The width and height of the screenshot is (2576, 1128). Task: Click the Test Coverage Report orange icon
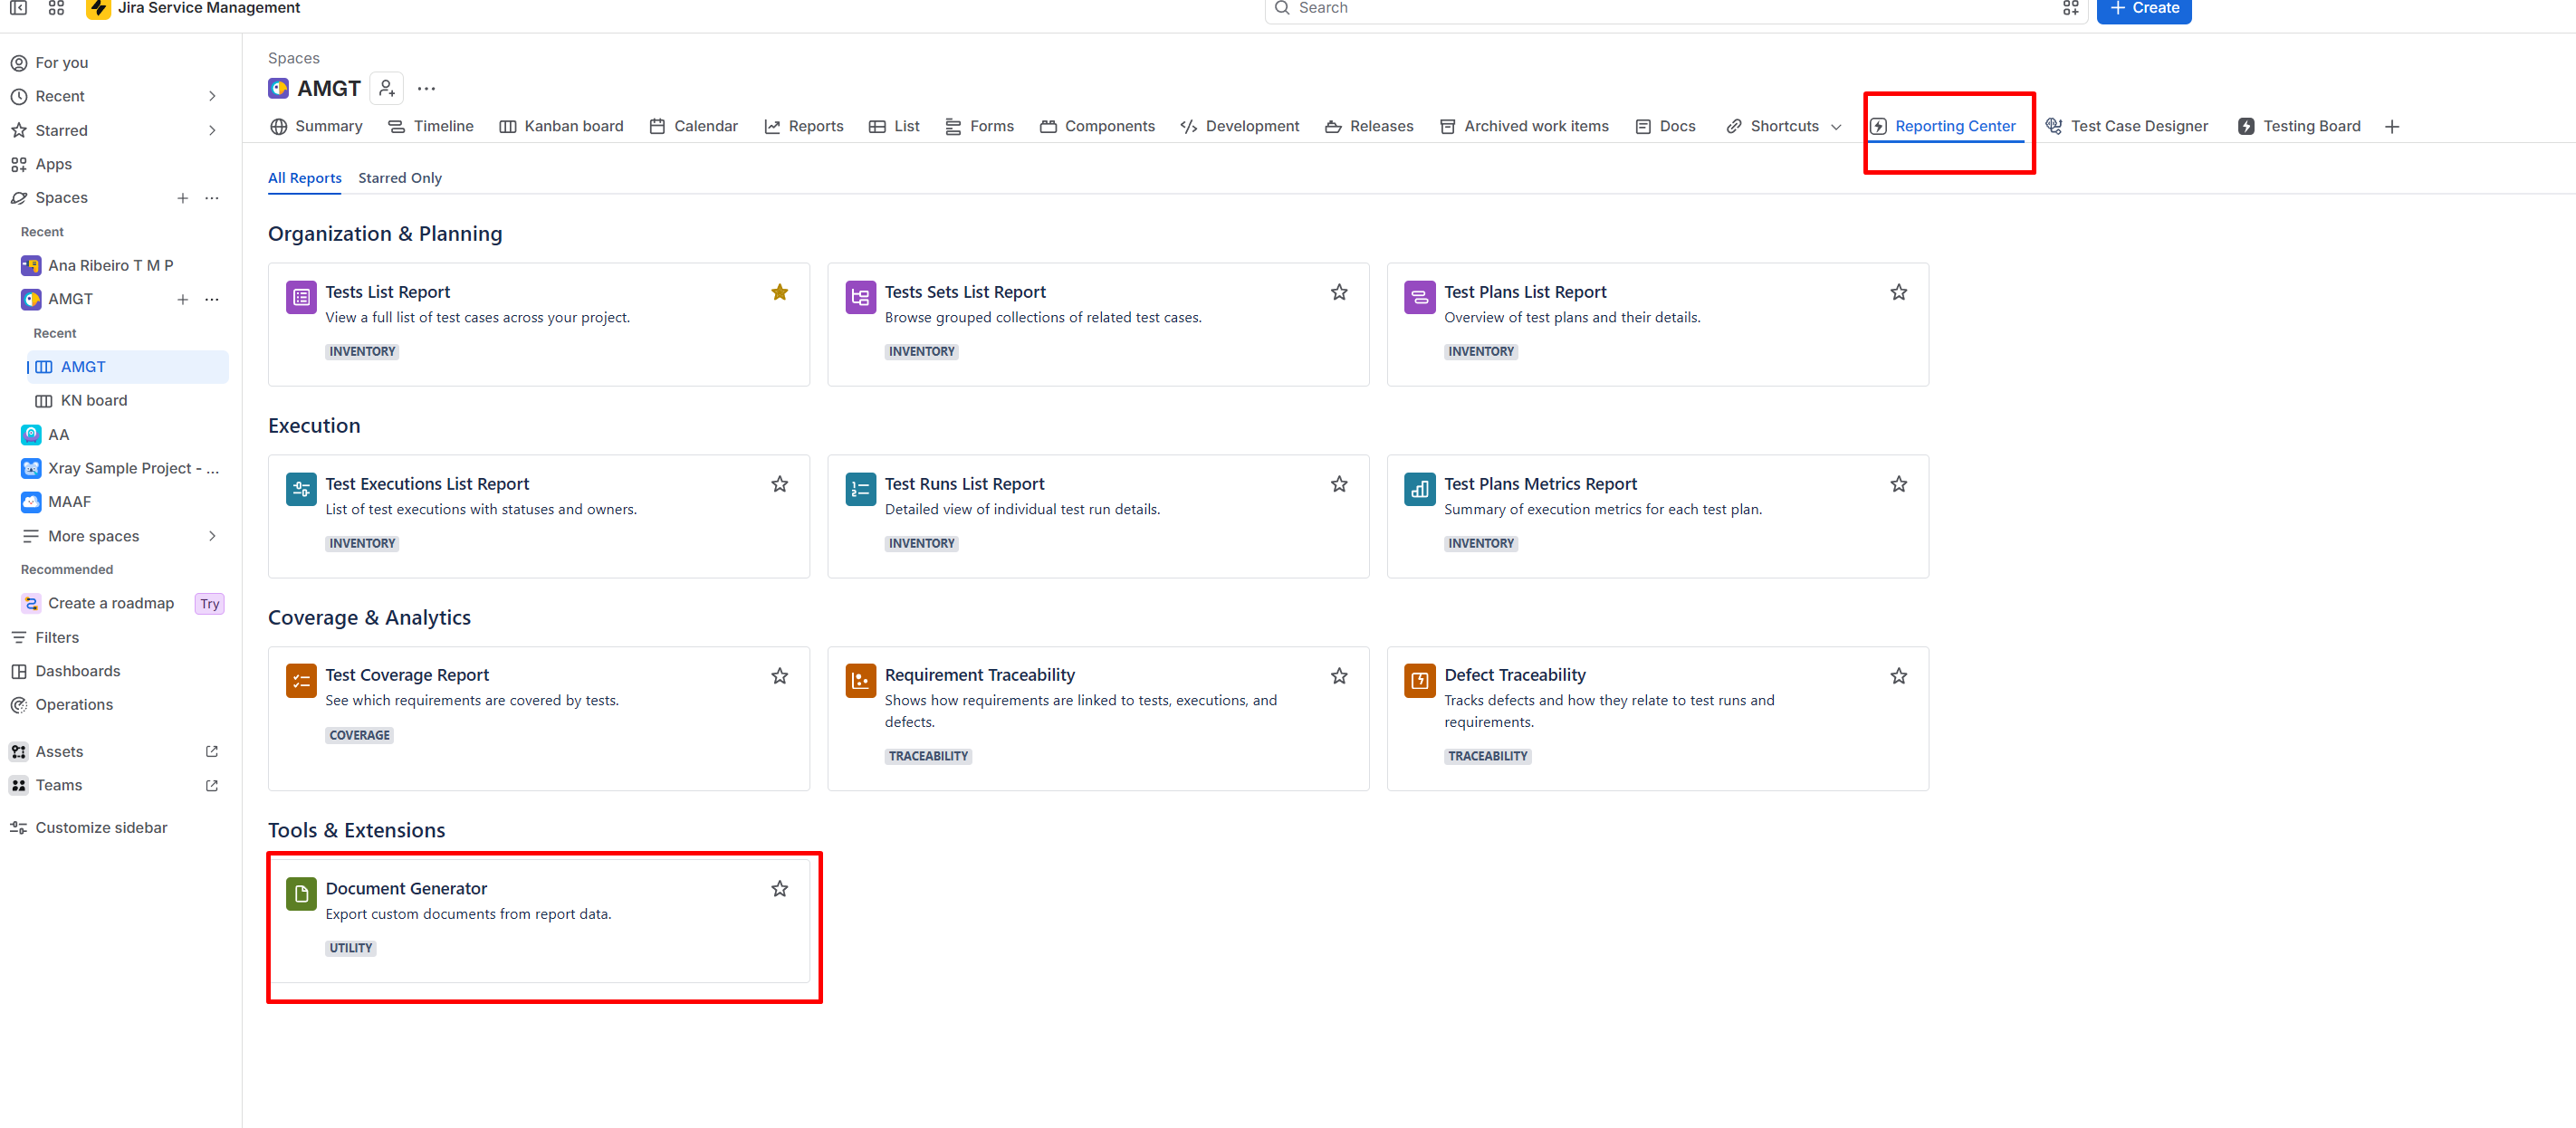tap(301, 680)
